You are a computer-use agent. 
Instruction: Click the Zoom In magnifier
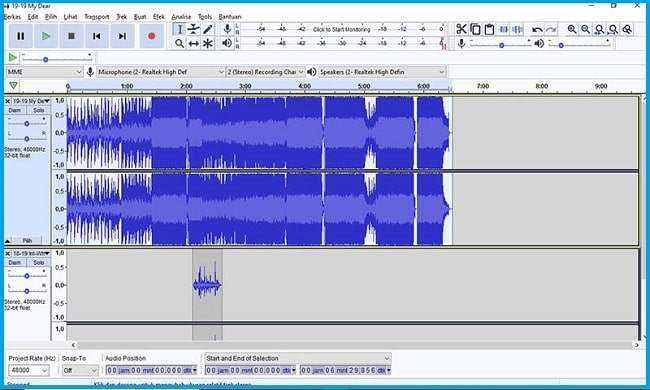pos(572,29)
